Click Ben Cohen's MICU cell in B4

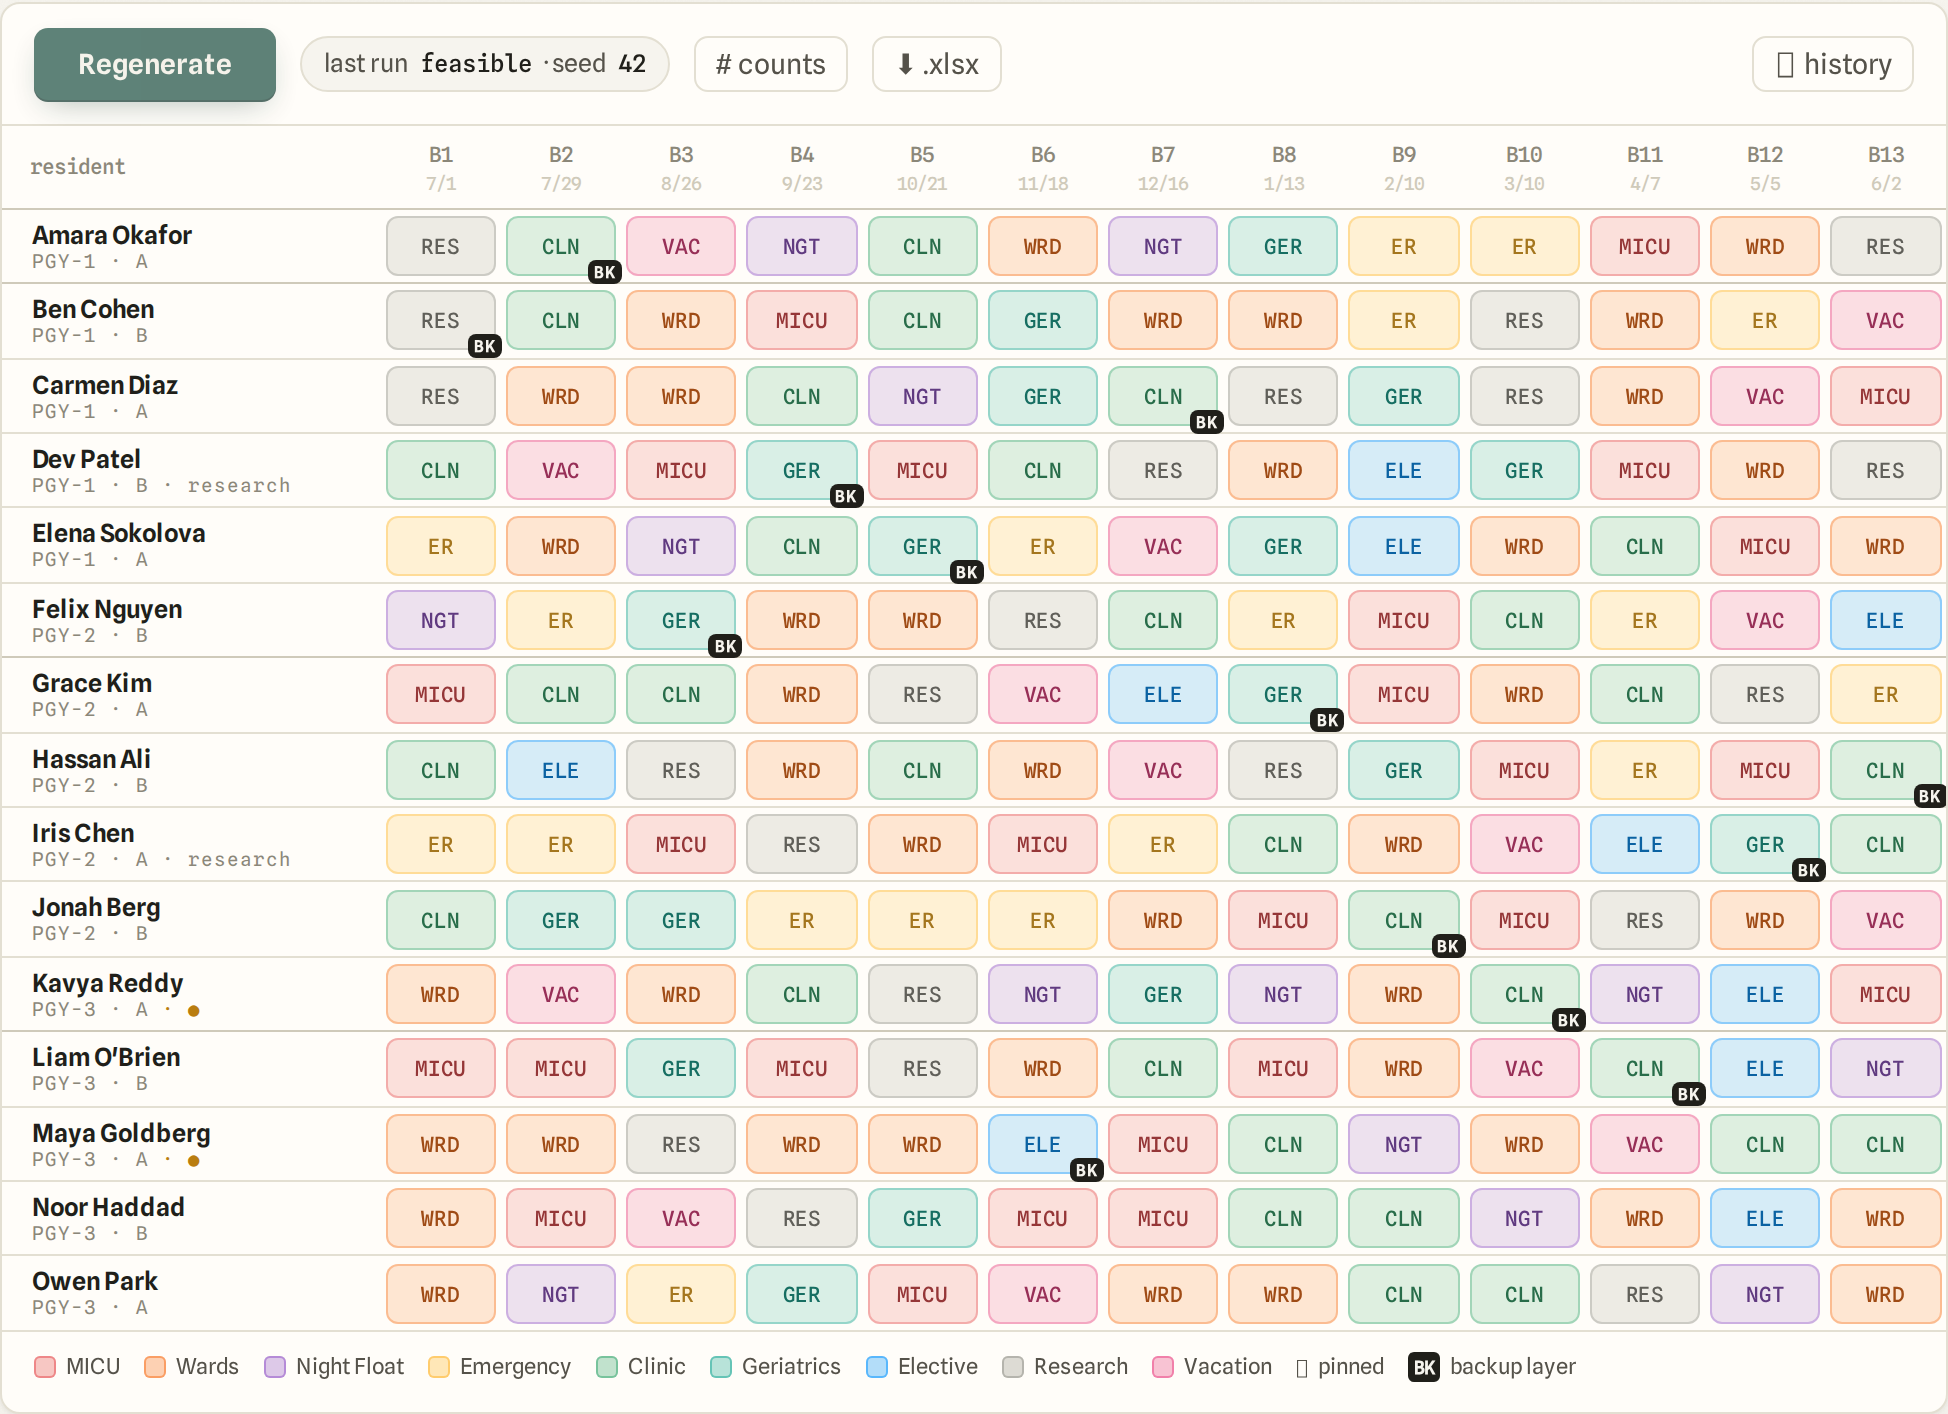click(802, 320)
